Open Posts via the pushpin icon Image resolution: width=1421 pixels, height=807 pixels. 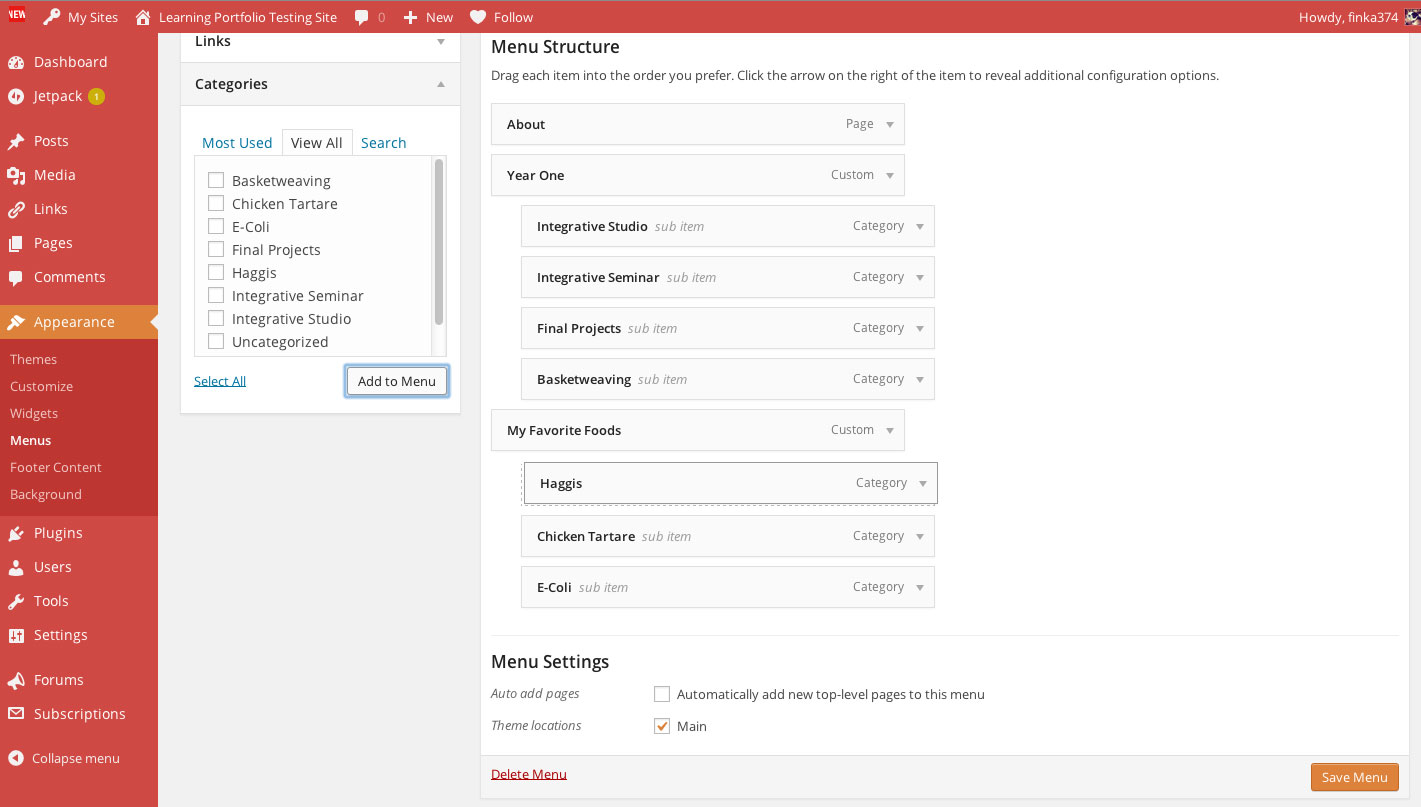(x=16, y=141)
